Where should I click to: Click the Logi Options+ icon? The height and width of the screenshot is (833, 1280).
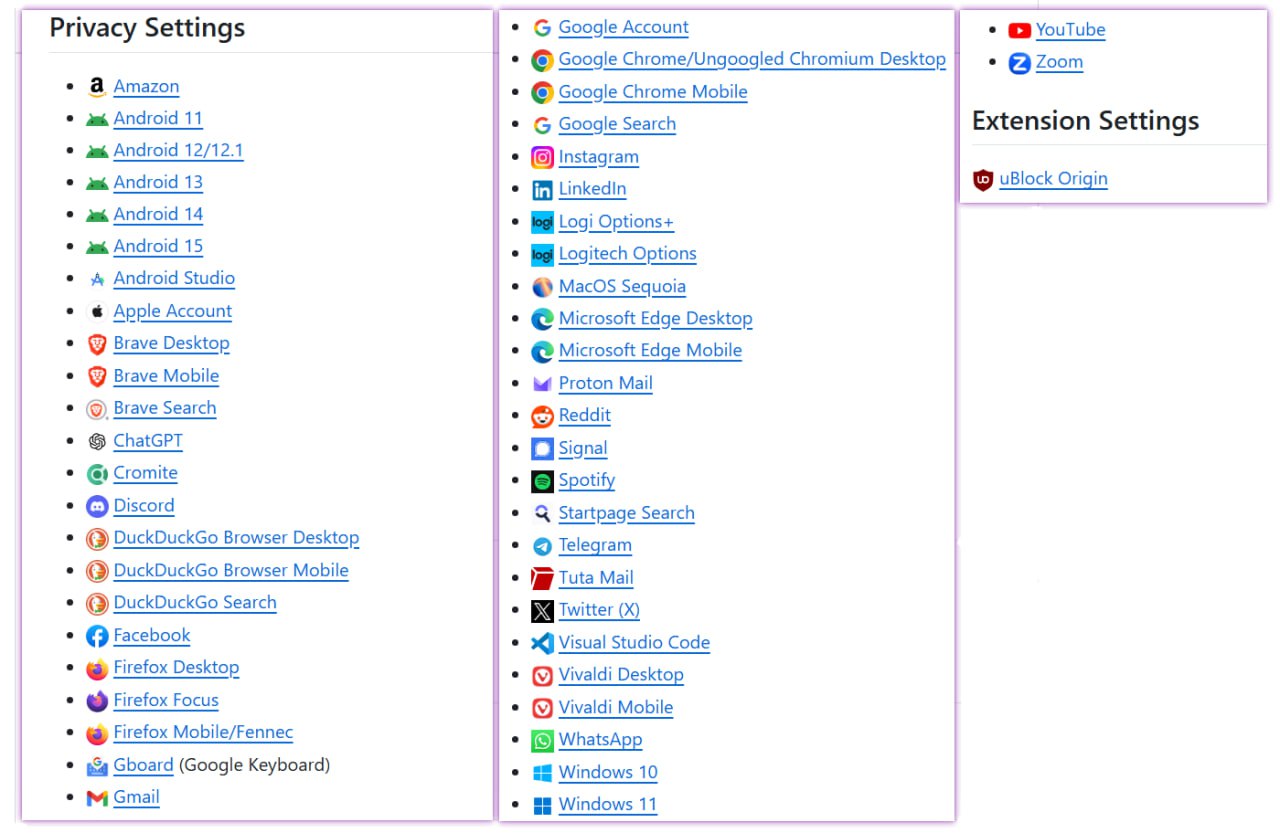(x=542, y=222)
